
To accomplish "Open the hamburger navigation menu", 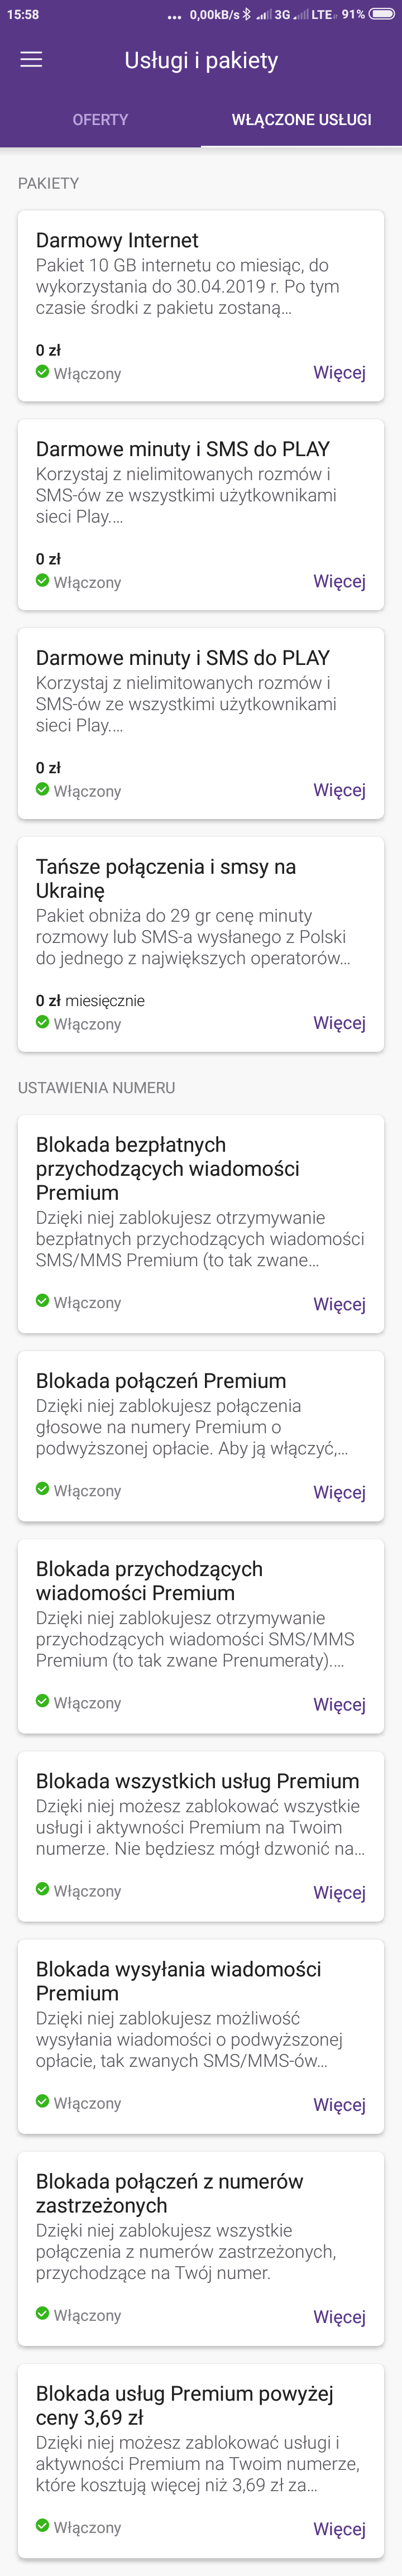I will [x=32, y=60].
